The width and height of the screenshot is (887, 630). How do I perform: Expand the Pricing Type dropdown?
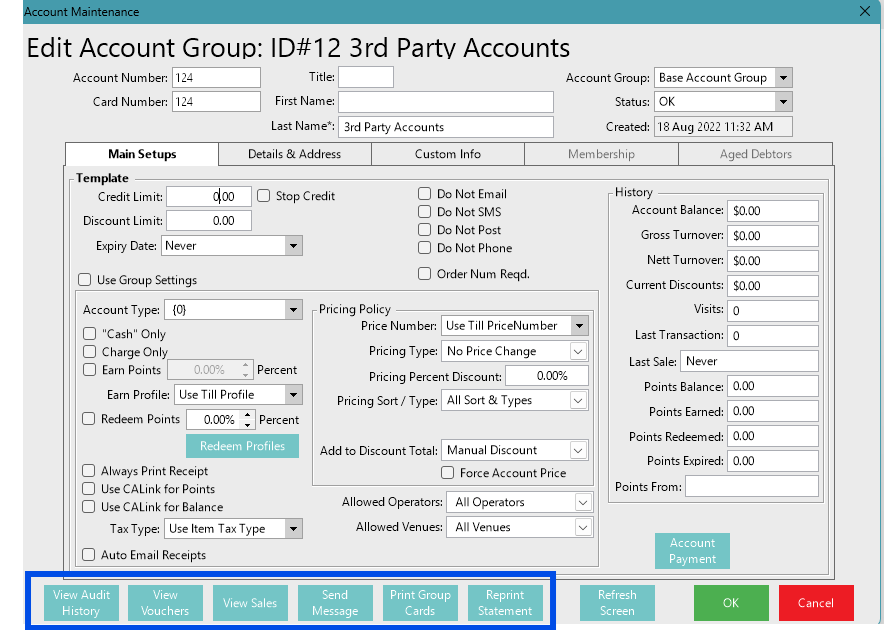pyautogui.click(x=578, y=351)
